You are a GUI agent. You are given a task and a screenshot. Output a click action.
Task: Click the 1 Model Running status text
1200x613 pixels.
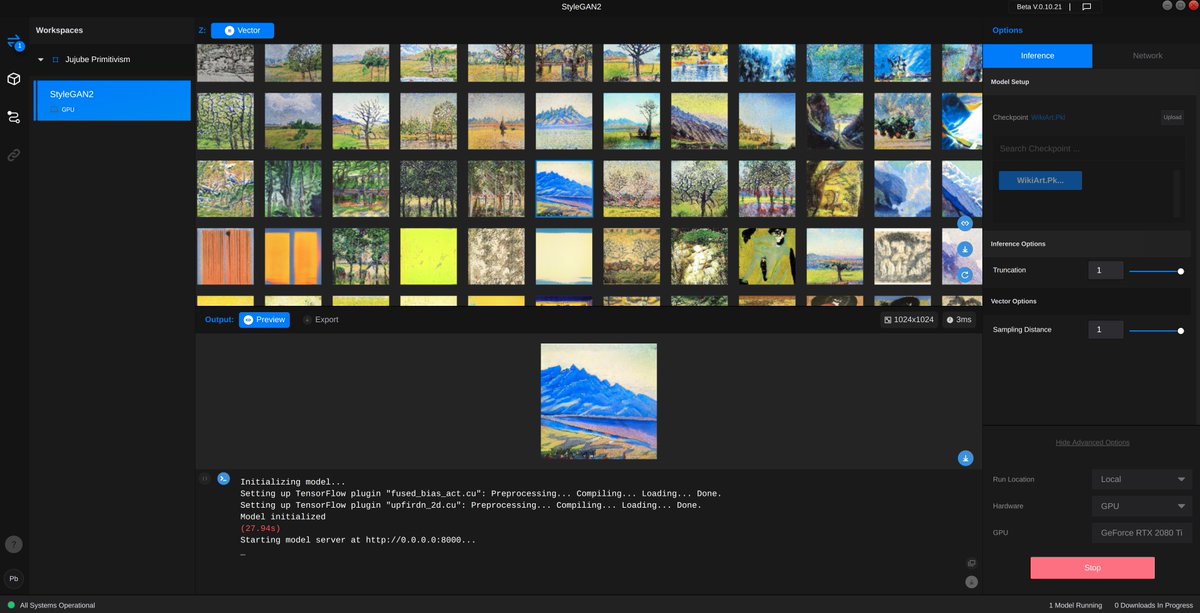pyautogui.click(x=1075, y=605)
